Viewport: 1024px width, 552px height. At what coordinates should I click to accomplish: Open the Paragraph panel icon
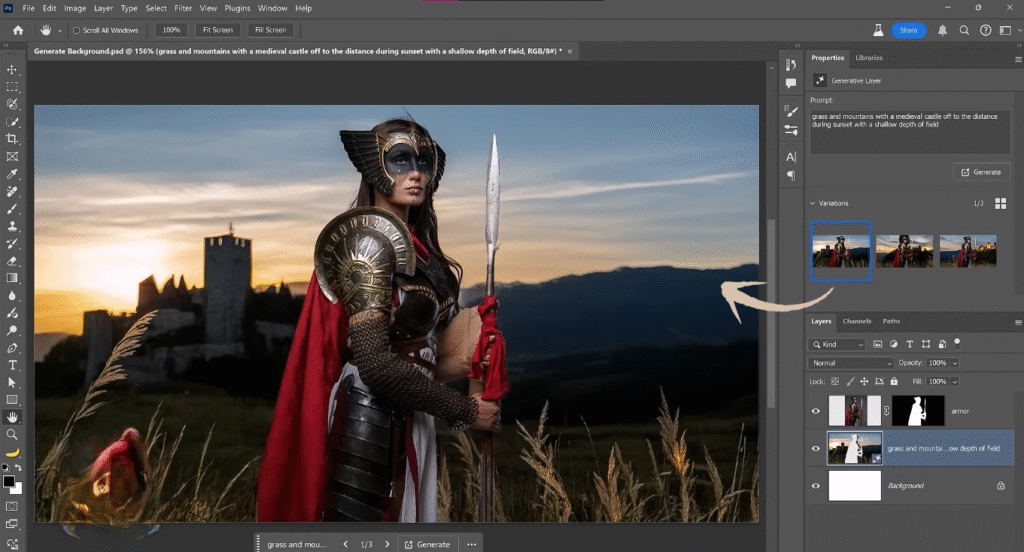(791, 176)
